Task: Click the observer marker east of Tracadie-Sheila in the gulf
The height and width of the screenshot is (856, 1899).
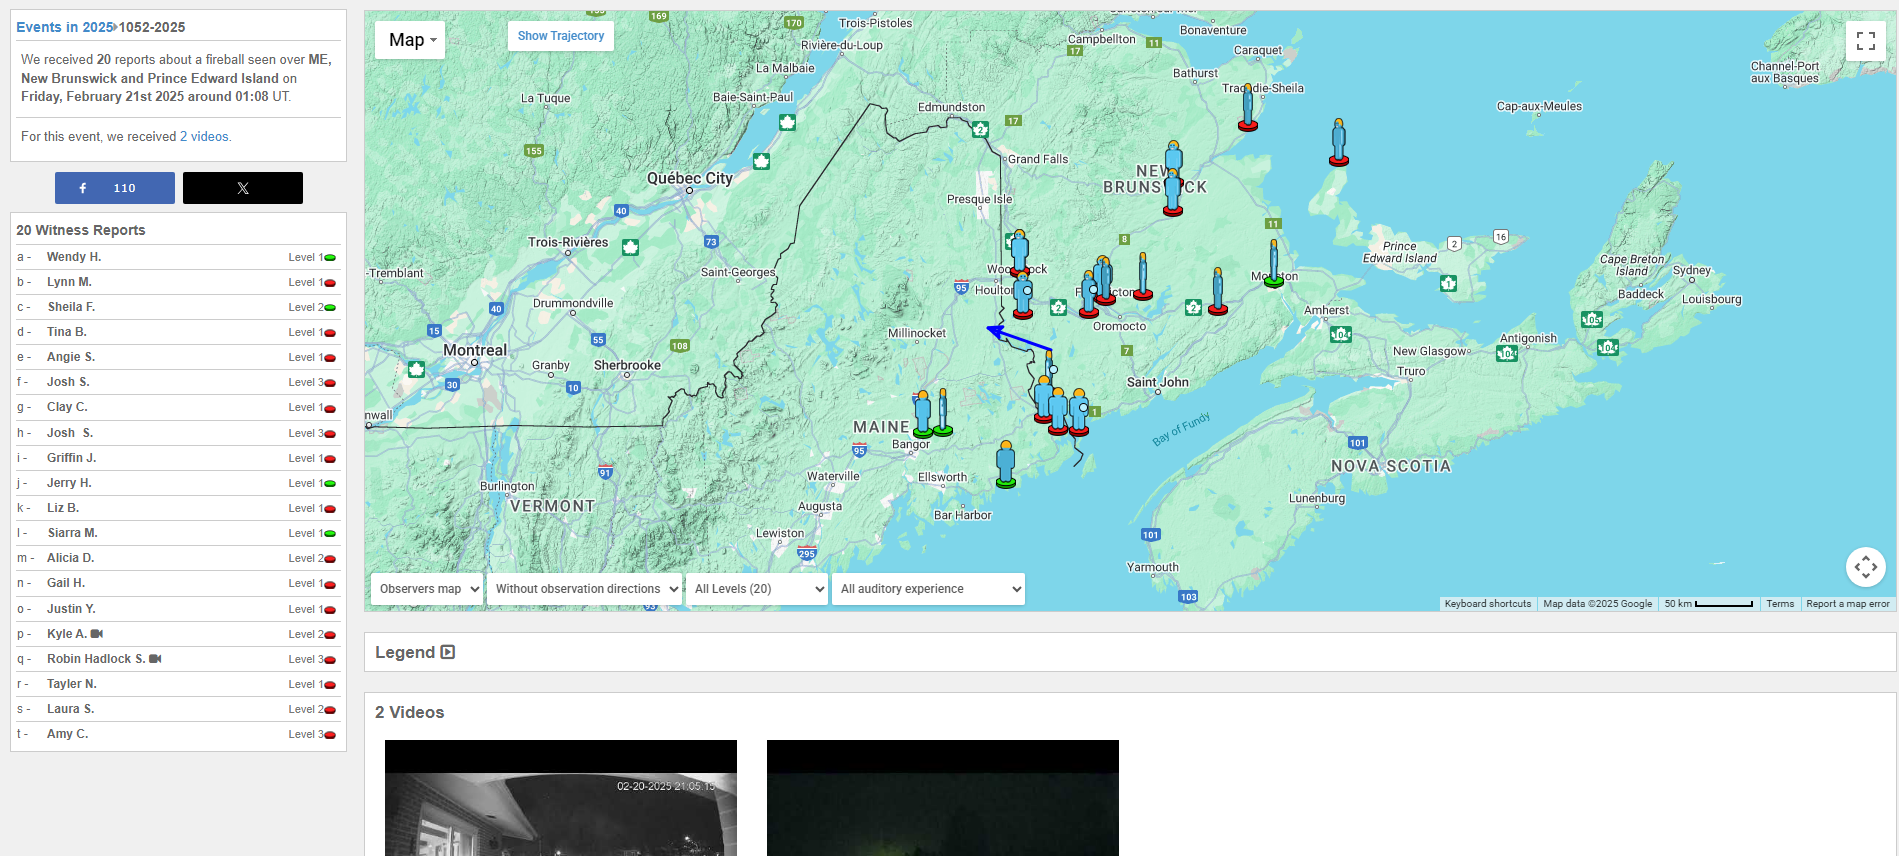Action: 1339,142
